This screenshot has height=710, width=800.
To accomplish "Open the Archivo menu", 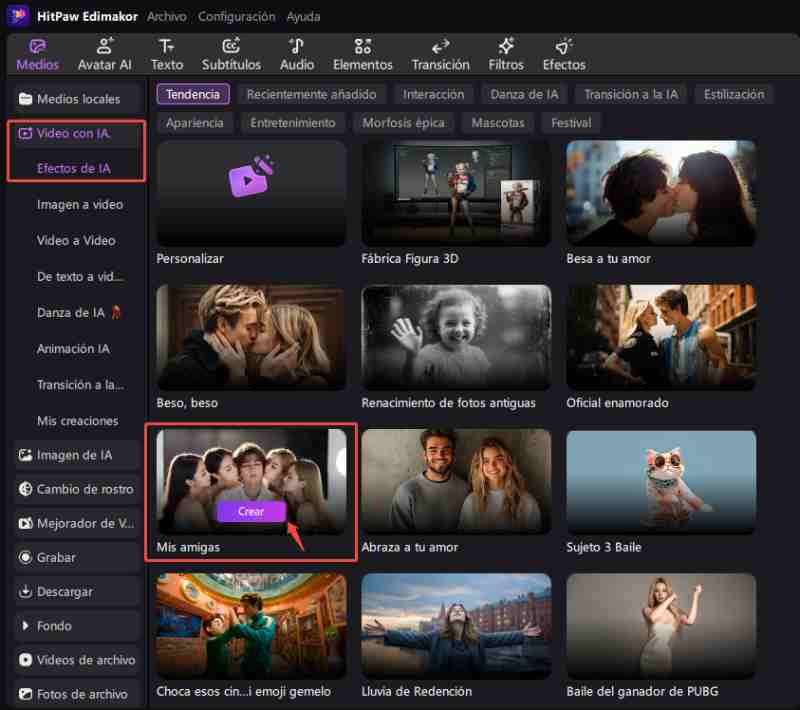I will (x=167, y=17).
